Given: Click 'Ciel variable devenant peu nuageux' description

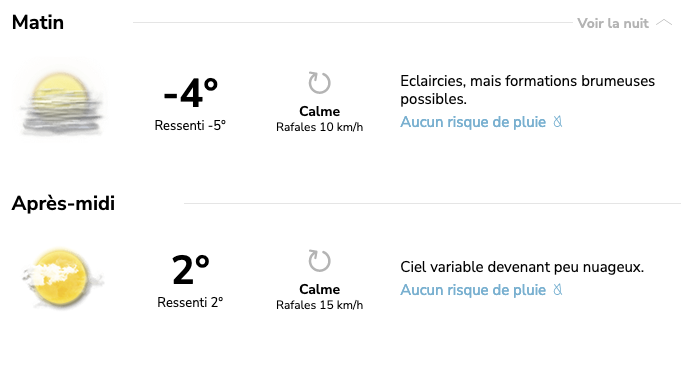Looking at the screenshot, I should 522,267.
